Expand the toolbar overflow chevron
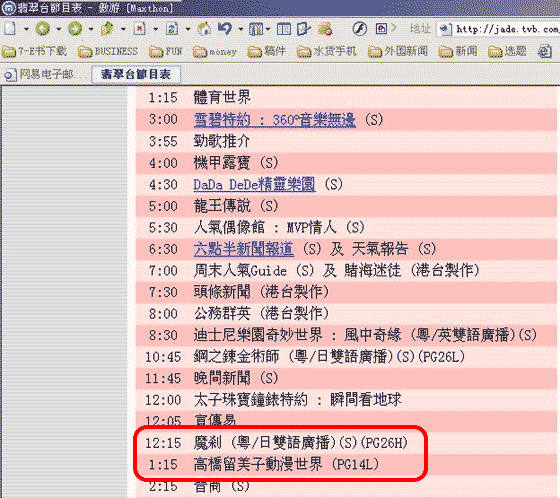 point(394,28)
